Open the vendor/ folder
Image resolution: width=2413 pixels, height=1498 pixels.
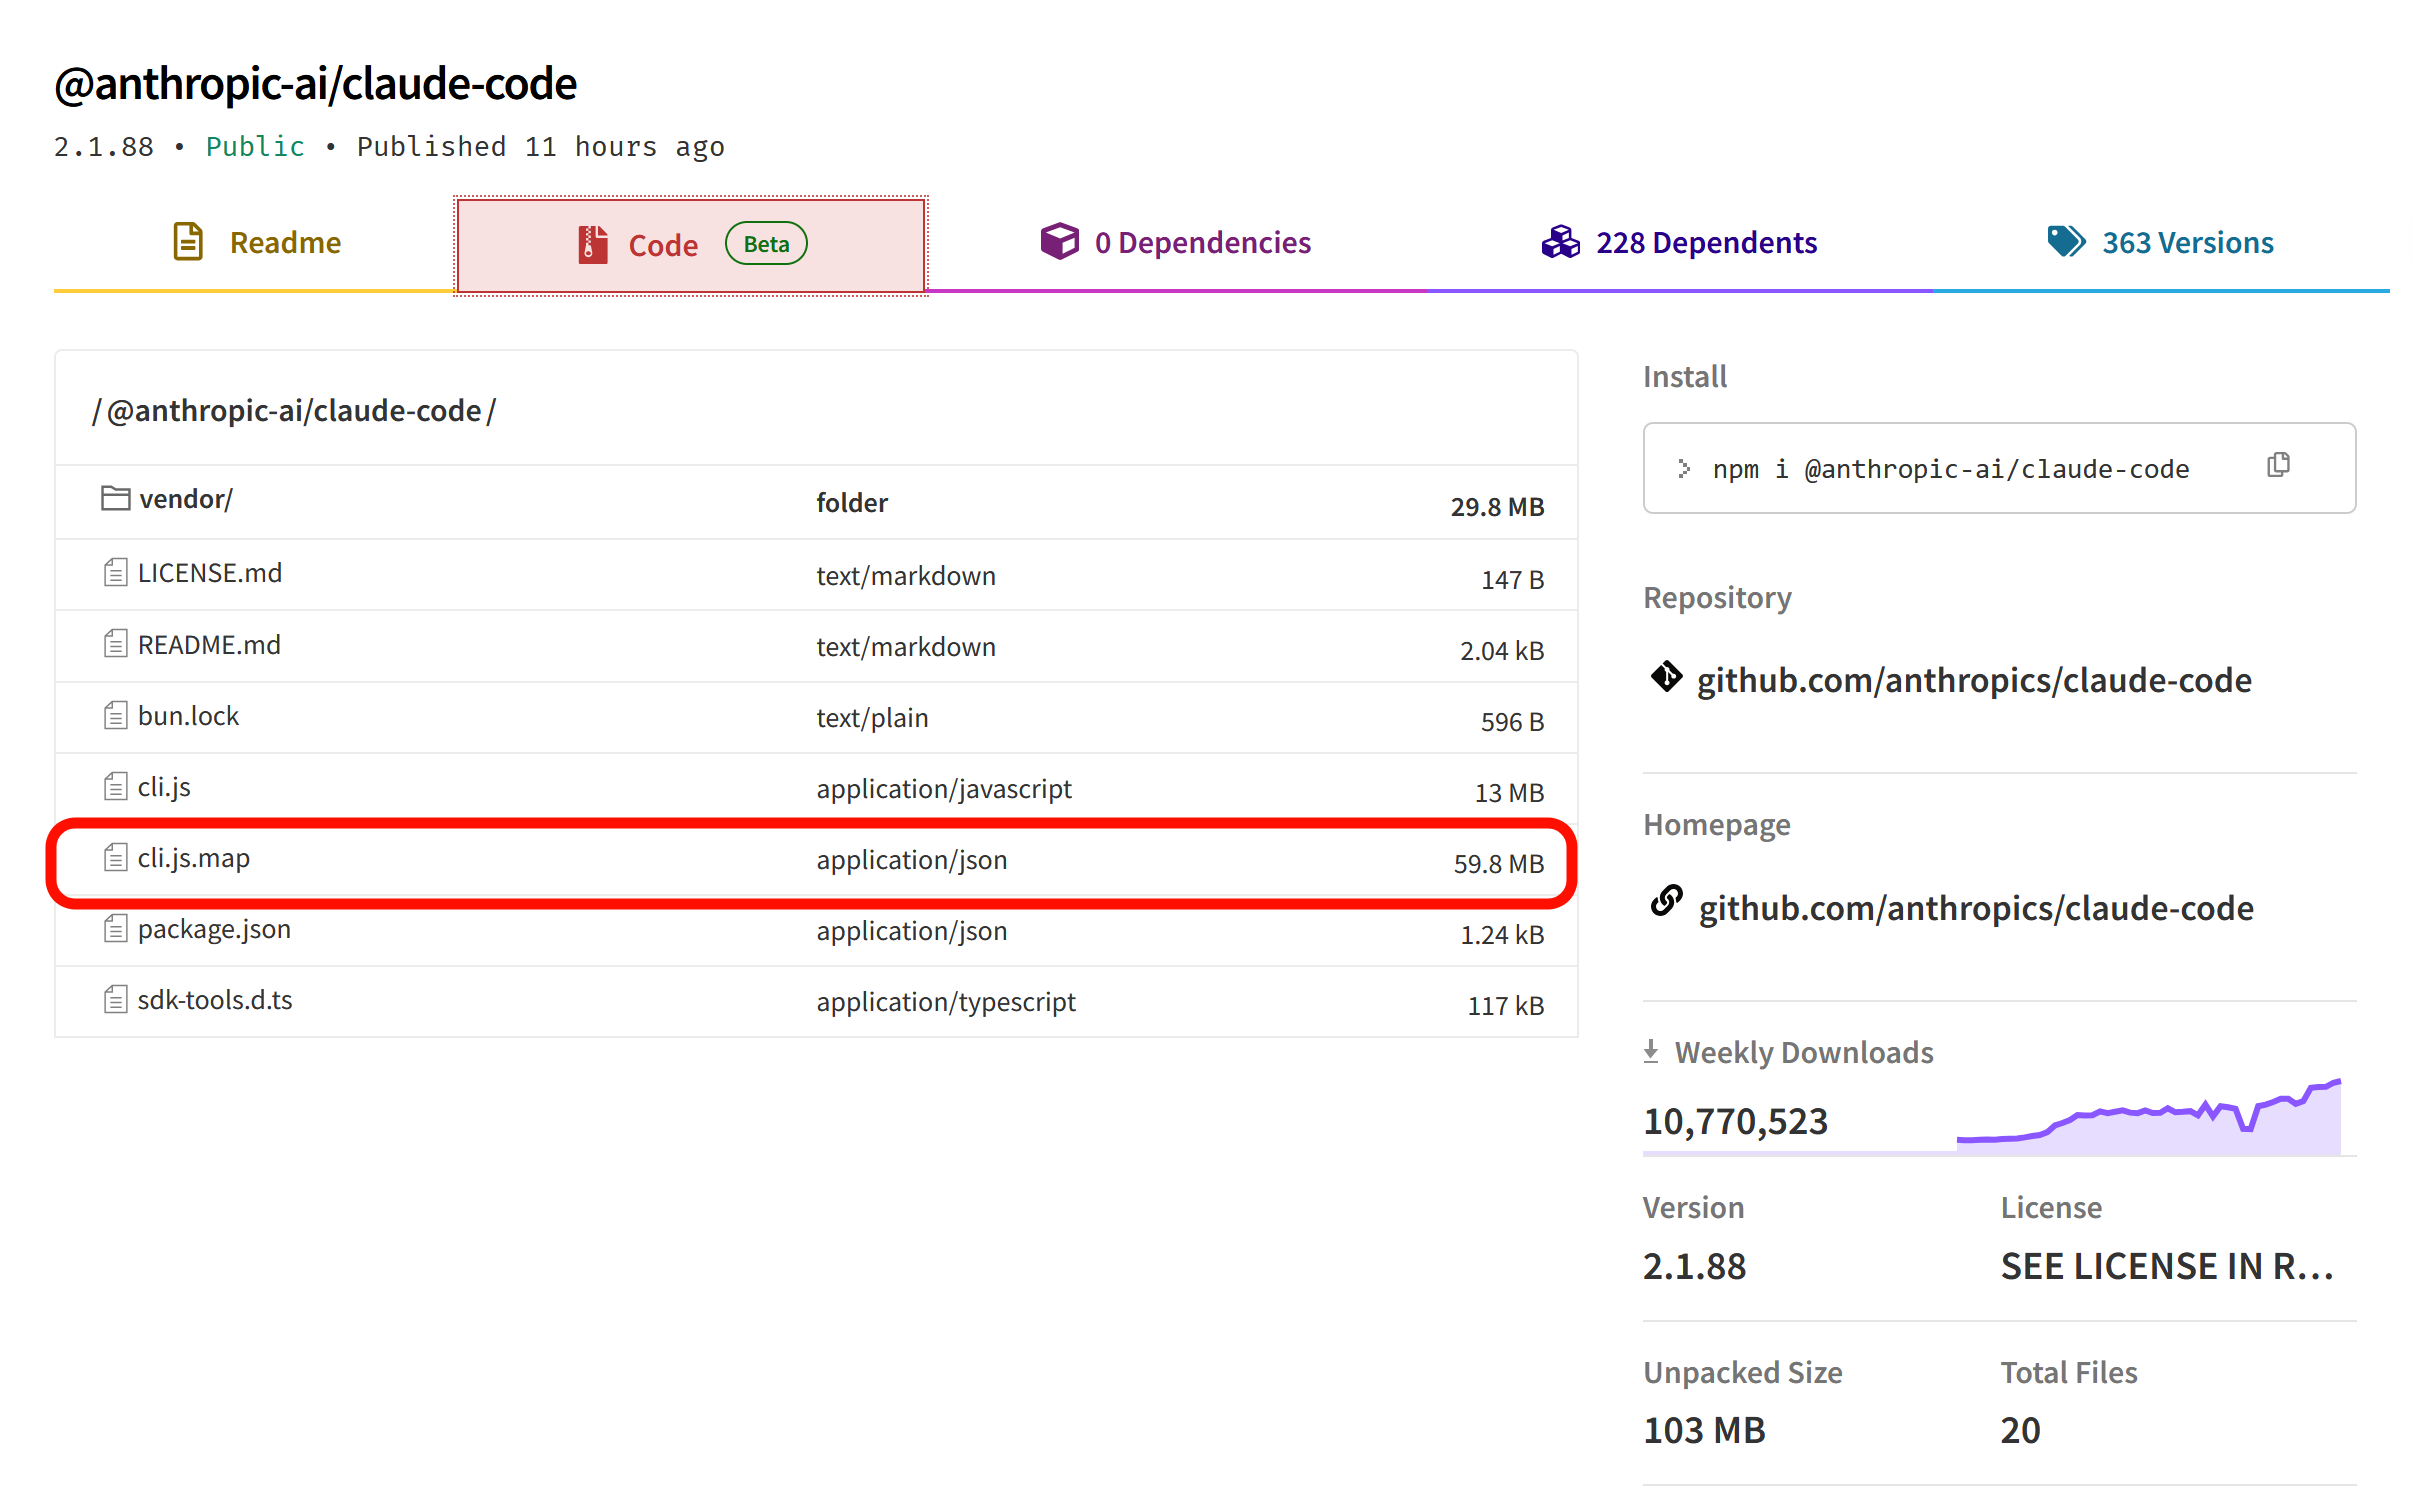click(x=186, y=499)
